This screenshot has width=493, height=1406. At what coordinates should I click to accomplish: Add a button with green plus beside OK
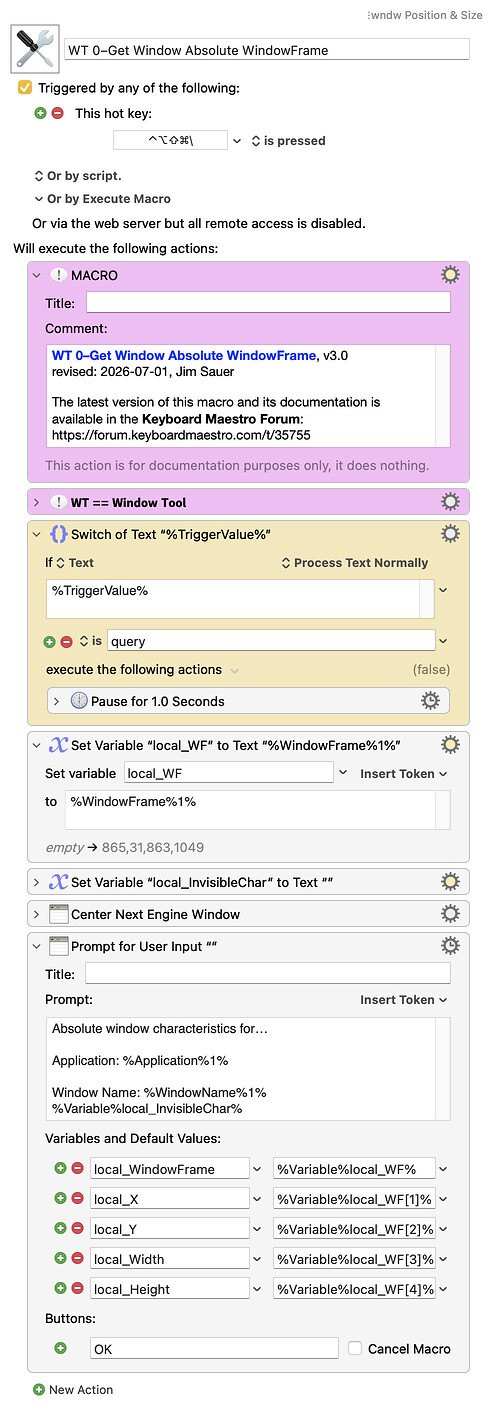coord(60,1348)
